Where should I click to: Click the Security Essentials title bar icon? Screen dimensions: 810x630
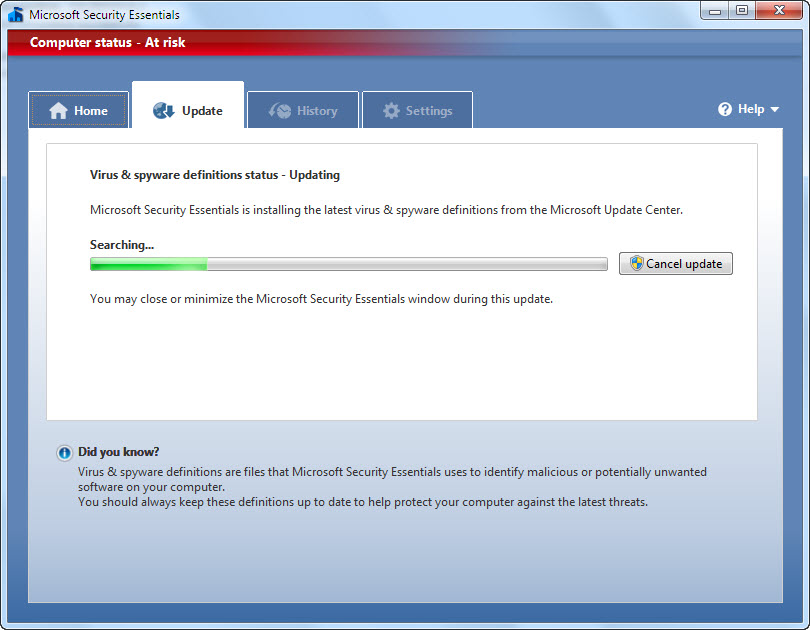(16, 14)
